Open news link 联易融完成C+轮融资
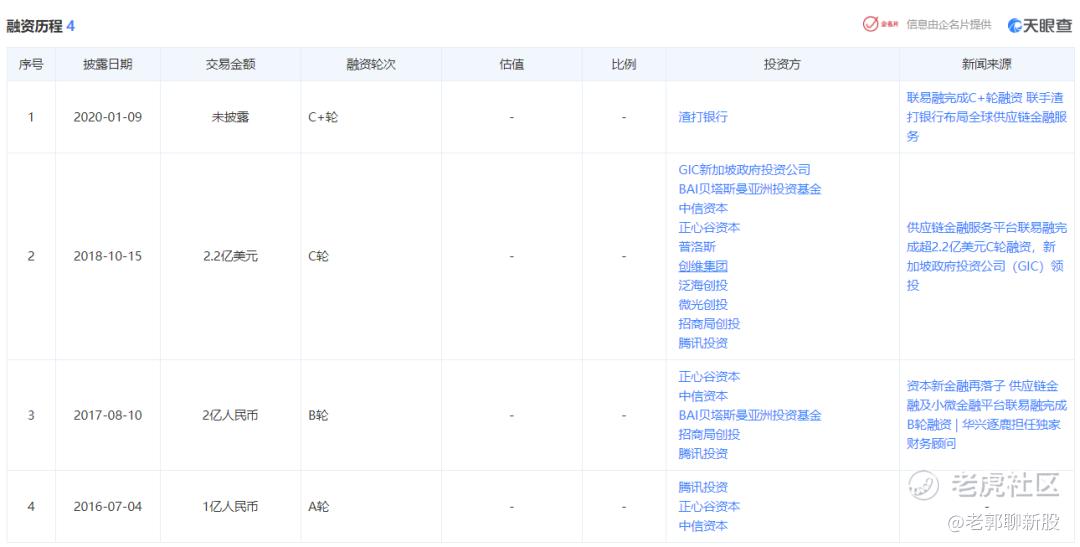This screenshot has width=1080, height=547. pyautogui.click(x=986, y=117)
